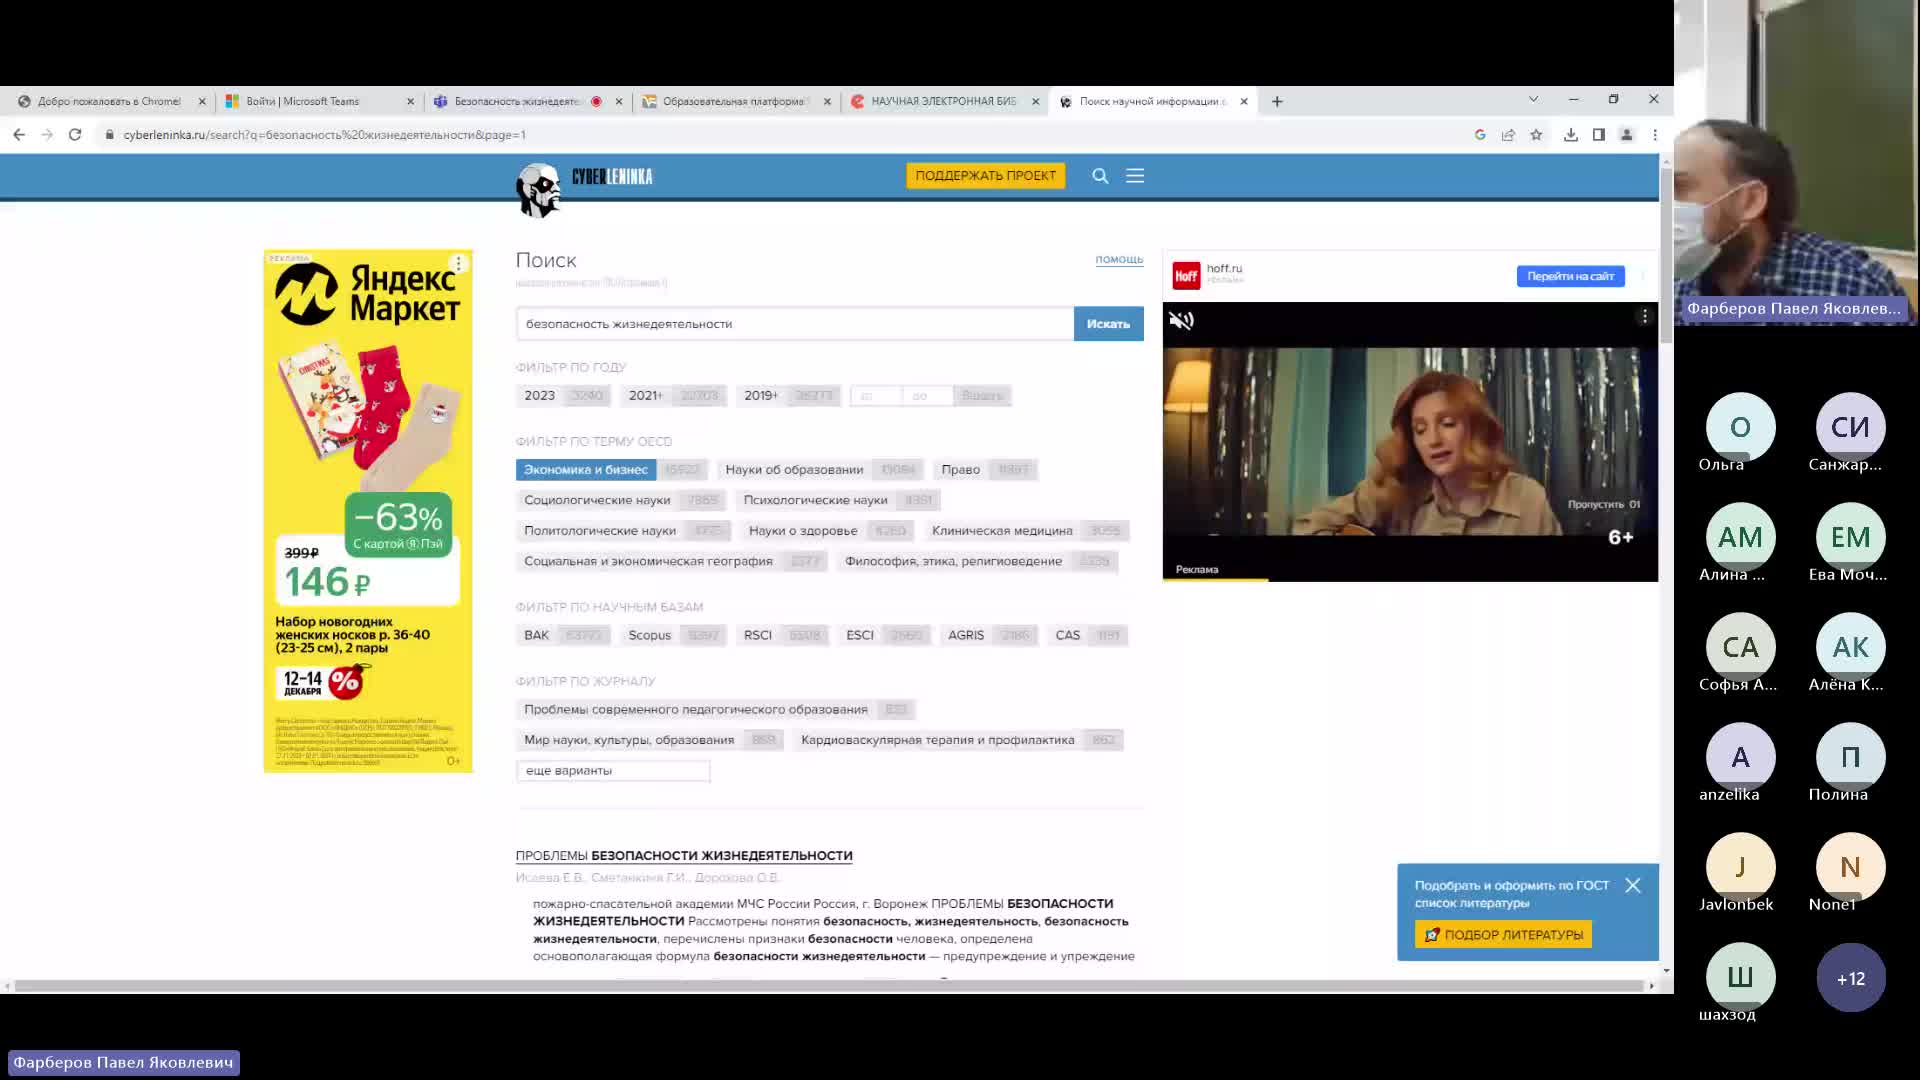
Task: Open new browser tab with plus
Action: pos(1277,101)
